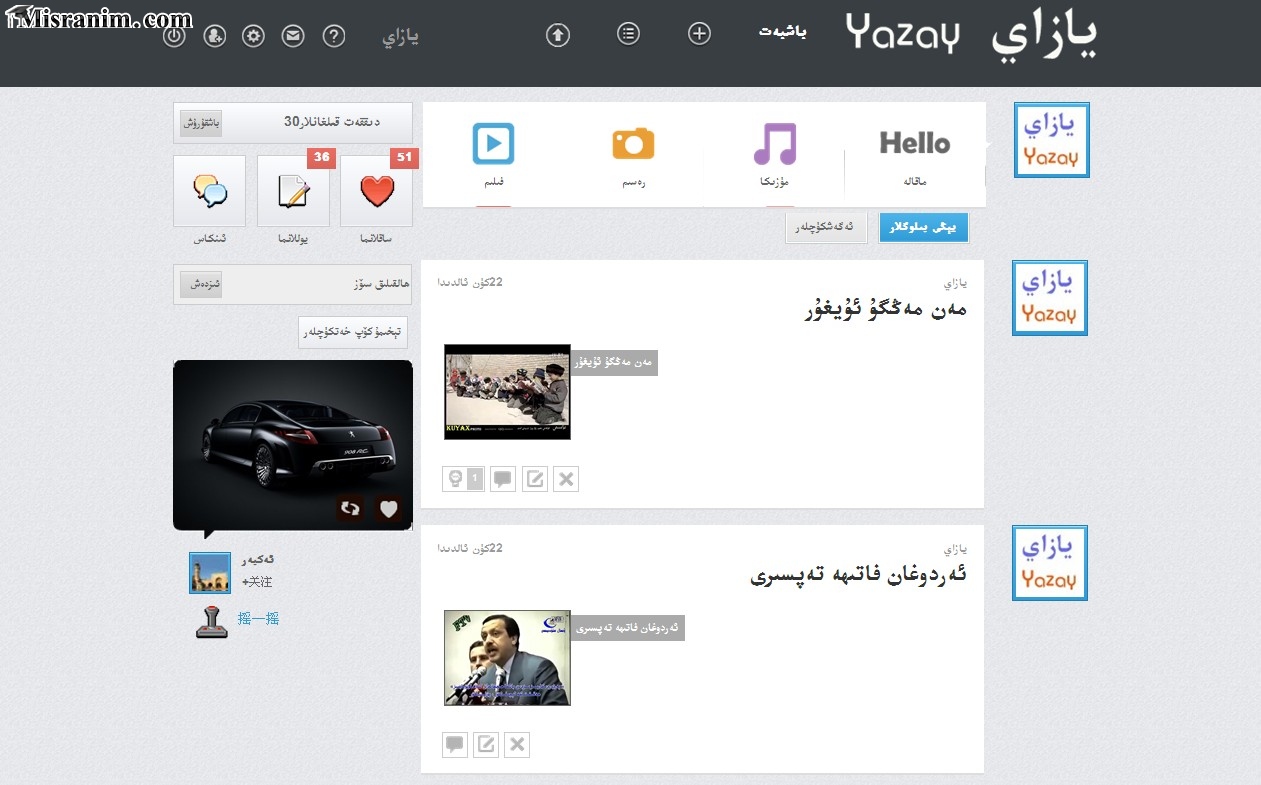Viewport: 1261px width, 785px height.
Task: Click the gray caption on first post thumbnail
Action: click(614, 362)
